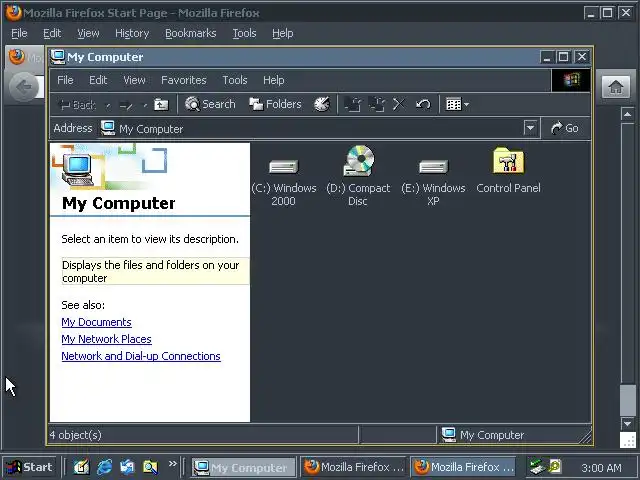
Task: Open the My Documents link
Action: [96, 322]
